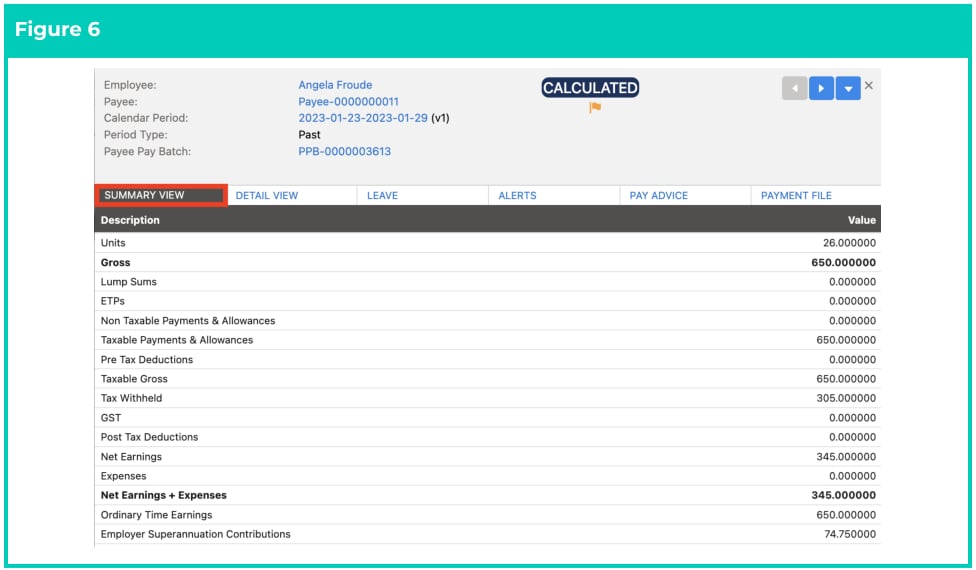The height and width of the screenshot is (570, 976).
Task: Select the Units row label
Action: [x=113, y=243]
